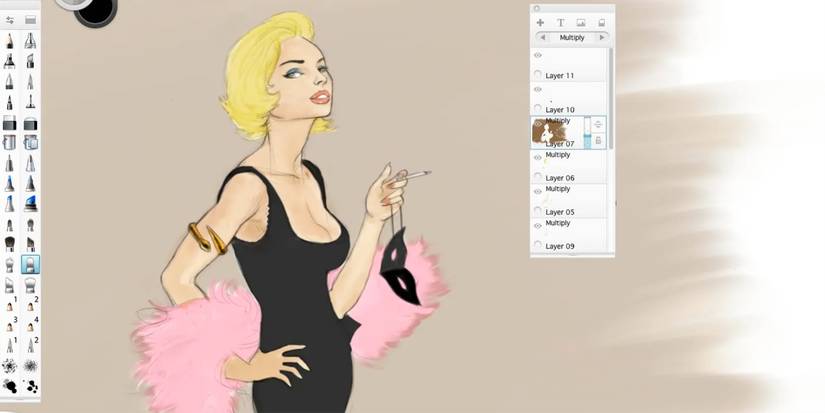The height and width of the screenshot is (413, 825).
Task: Click the Multiply label on Layer 05
Action: point(558,189)
